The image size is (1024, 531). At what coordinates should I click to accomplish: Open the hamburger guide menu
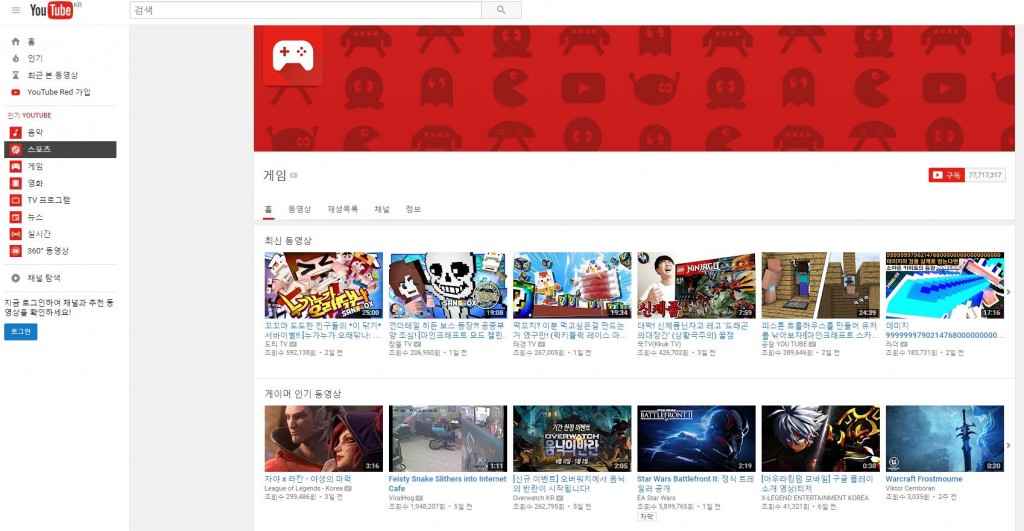click(16, 10)
